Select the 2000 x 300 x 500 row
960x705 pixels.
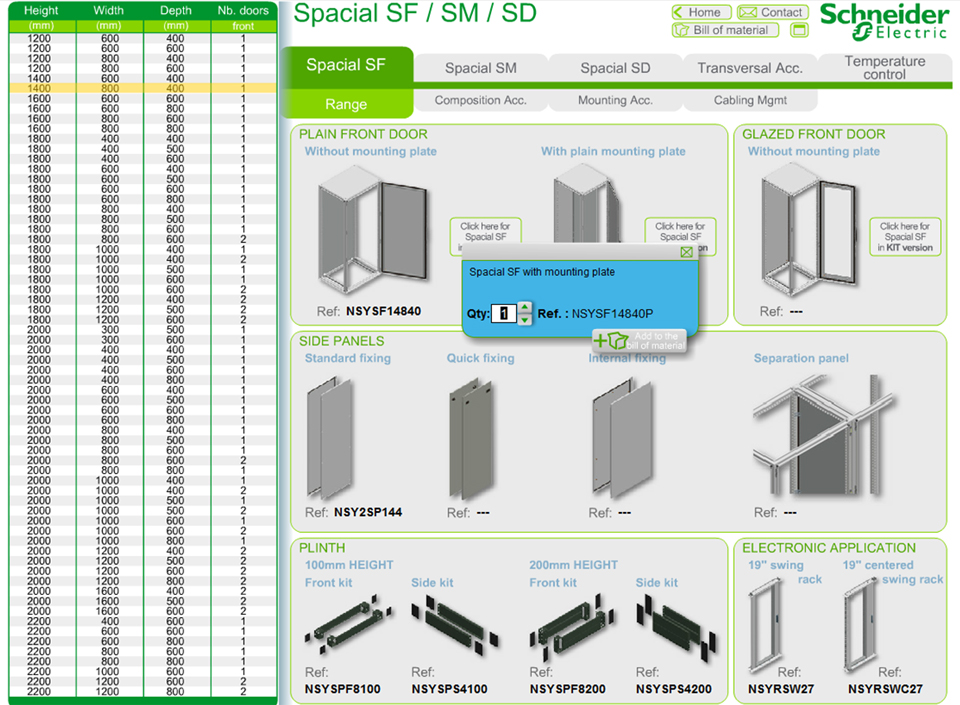[x=143, y=329]
